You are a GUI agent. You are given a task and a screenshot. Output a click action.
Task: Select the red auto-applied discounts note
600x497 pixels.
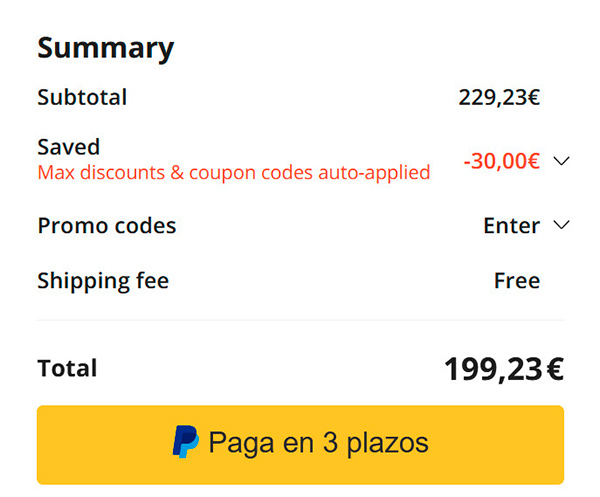[233, 172]
